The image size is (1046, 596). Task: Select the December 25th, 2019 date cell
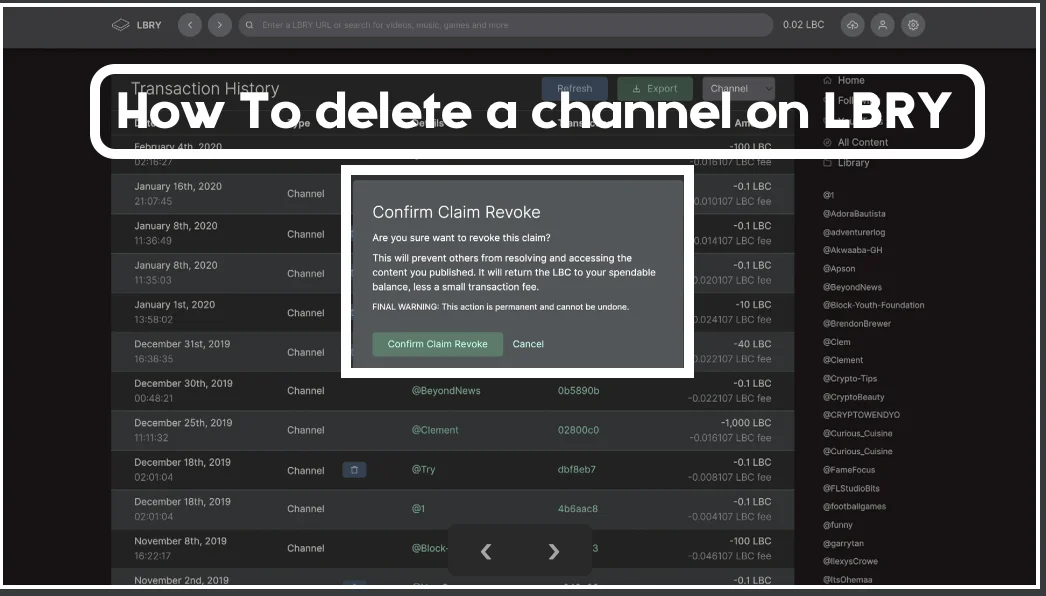point(183,430)
